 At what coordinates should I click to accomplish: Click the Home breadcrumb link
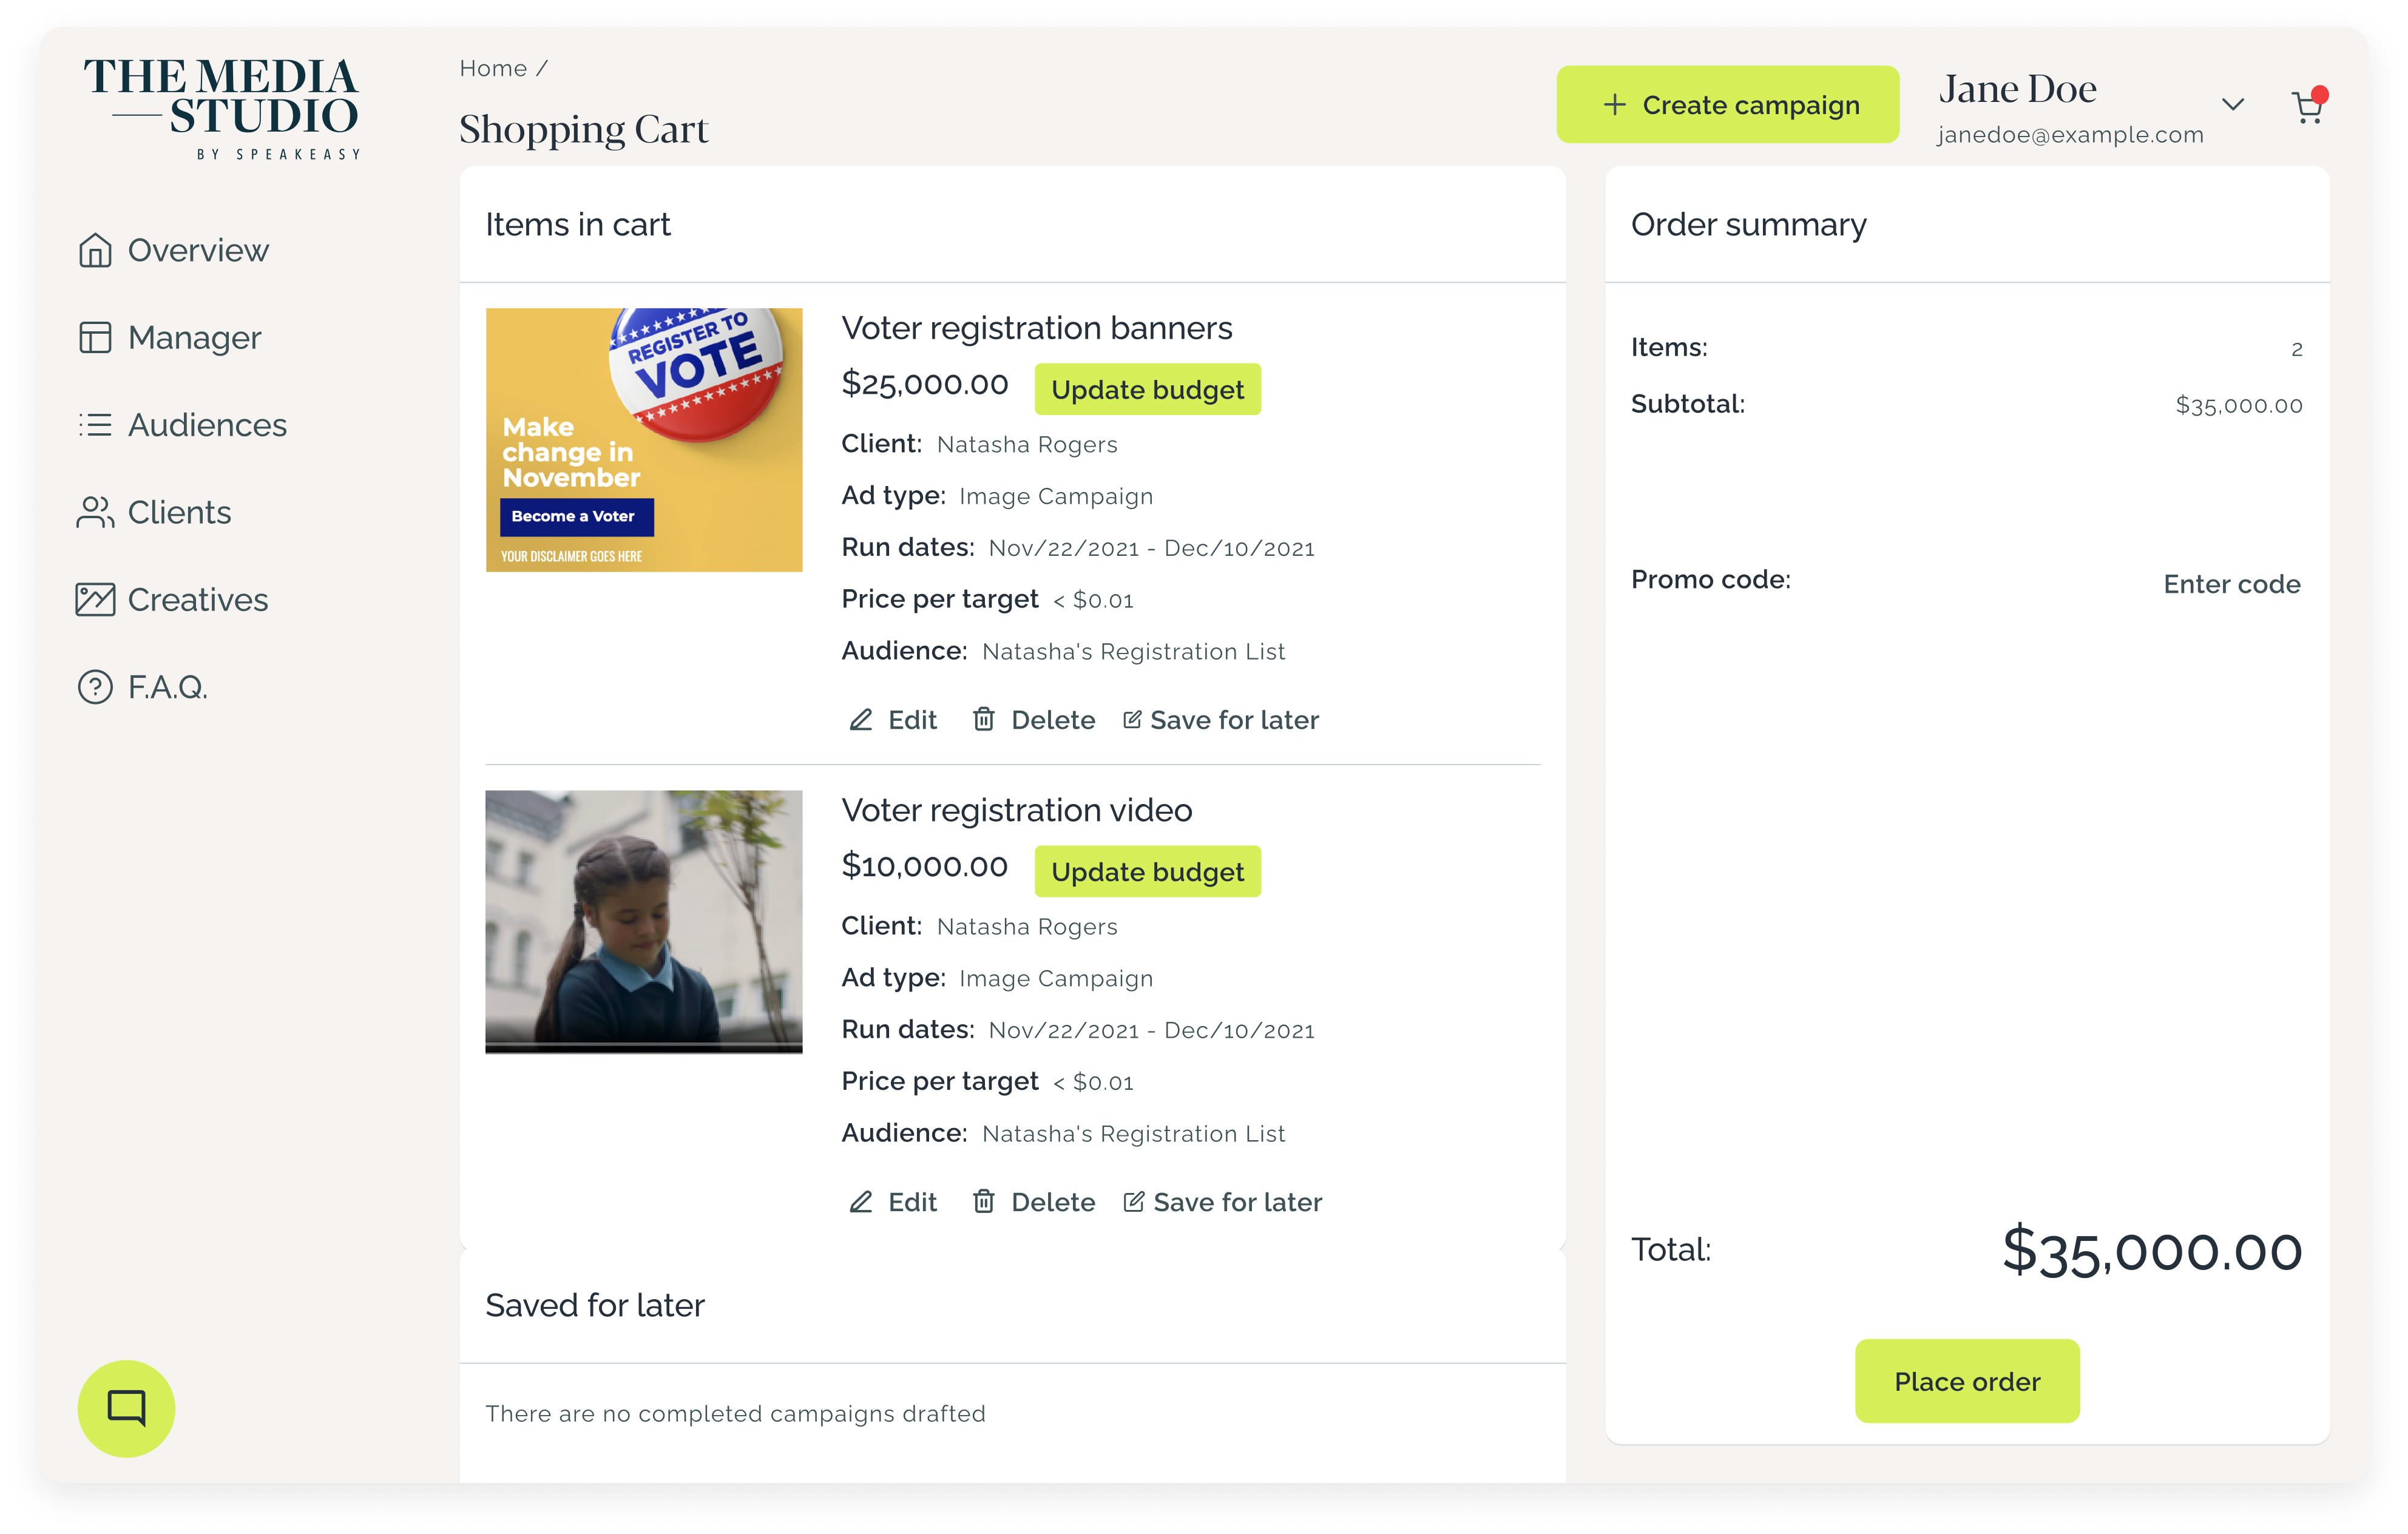click(493, 68)
